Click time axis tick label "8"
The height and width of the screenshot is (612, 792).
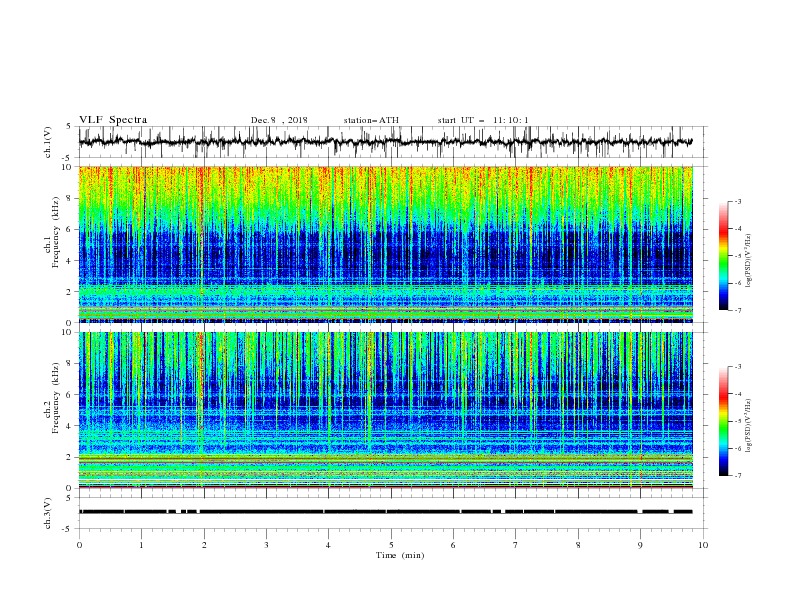pos(578,546)
